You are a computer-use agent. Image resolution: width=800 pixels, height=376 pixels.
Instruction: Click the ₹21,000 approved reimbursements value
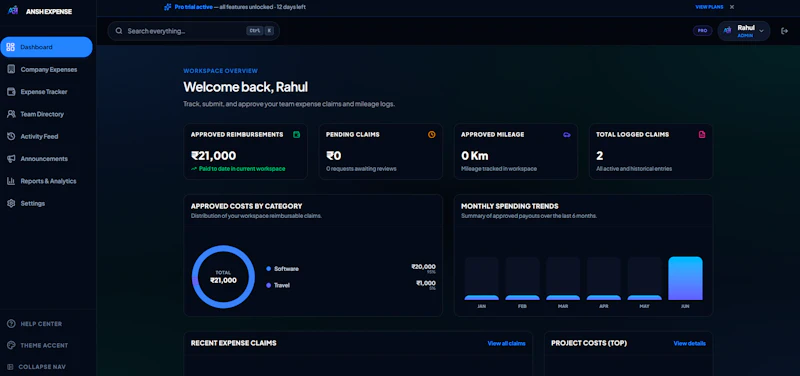pyautogui.click(x=213, y=156)
